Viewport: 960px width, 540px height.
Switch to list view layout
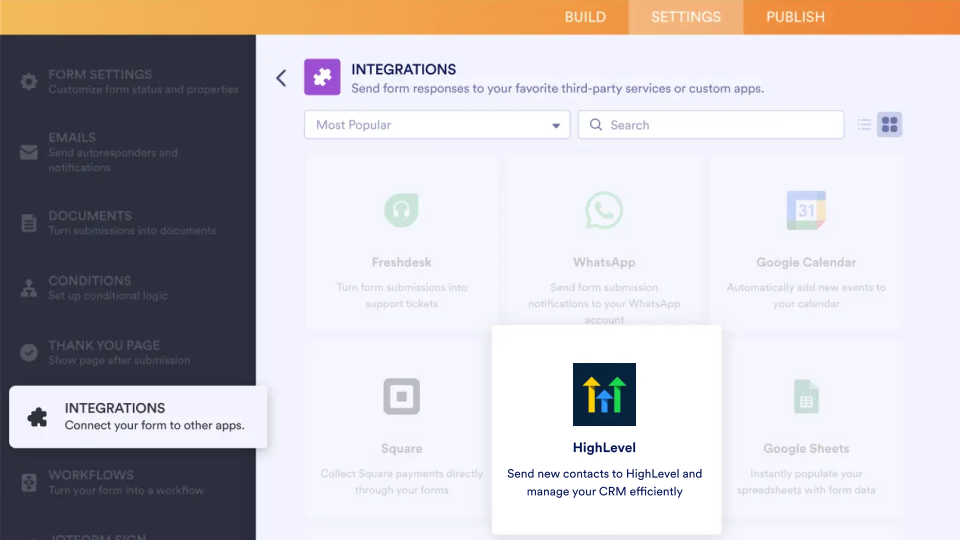point(865,125)
